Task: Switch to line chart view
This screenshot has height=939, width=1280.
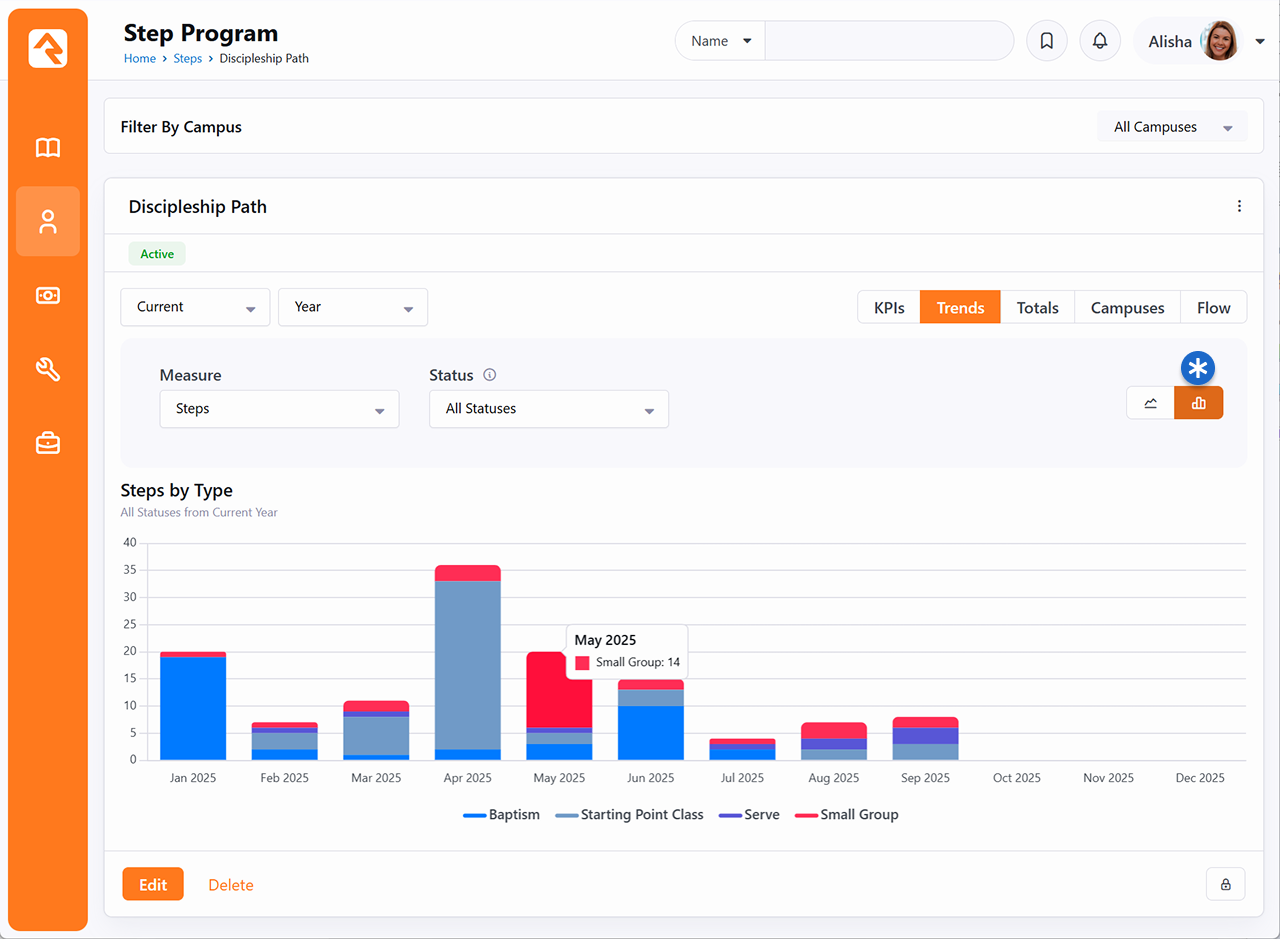Action: click(1150, 403)
